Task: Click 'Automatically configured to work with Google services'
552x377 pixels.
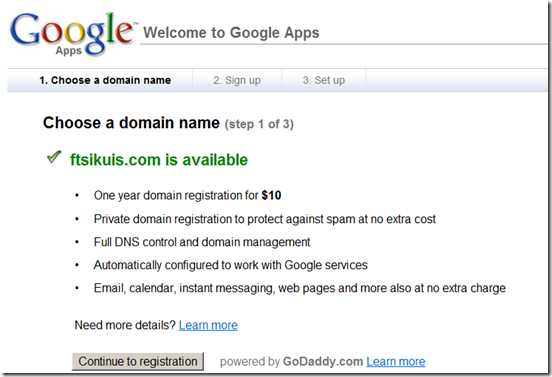Action: pos(231,265)
